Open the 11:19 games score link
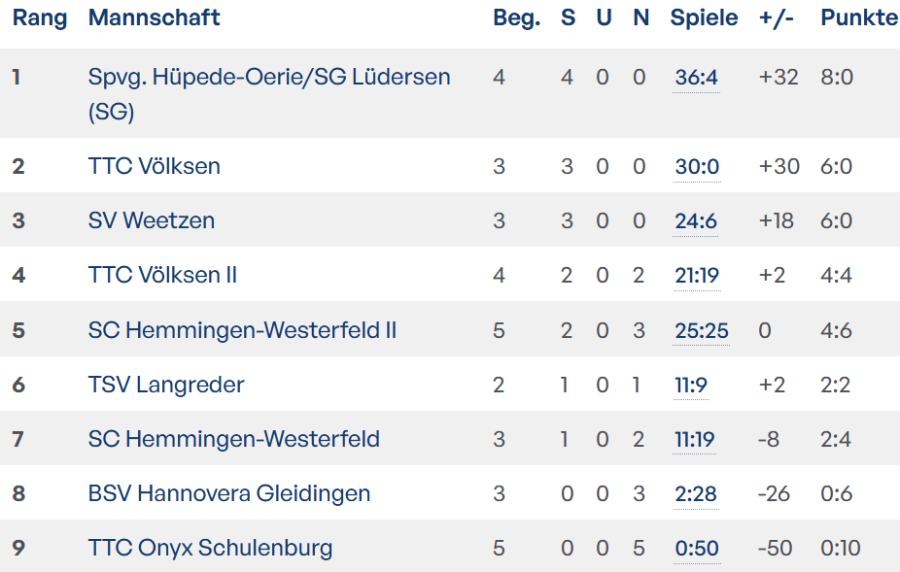This screenshot has width=900, height=572. (695, 439)
